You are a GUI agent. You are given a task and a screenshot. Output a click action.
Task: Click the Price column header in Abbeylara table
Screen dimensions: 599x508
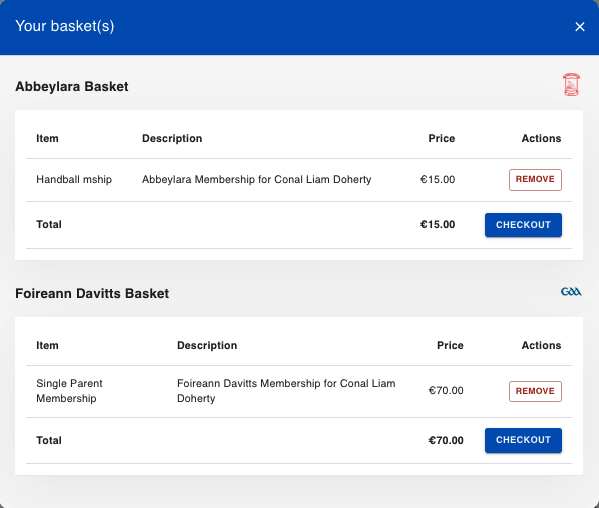(442, 138)
